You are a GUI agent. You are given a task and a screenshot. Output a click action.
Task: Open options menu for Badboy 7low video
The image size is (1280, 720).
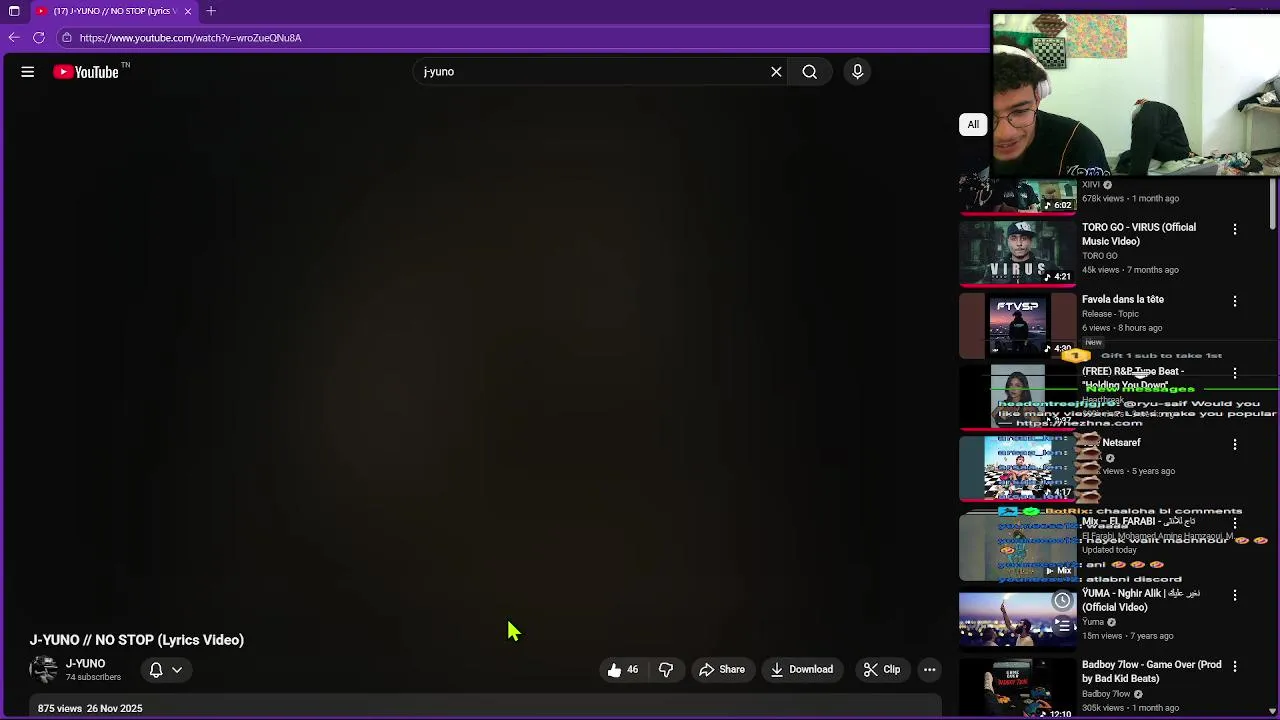click(1235, 667)
